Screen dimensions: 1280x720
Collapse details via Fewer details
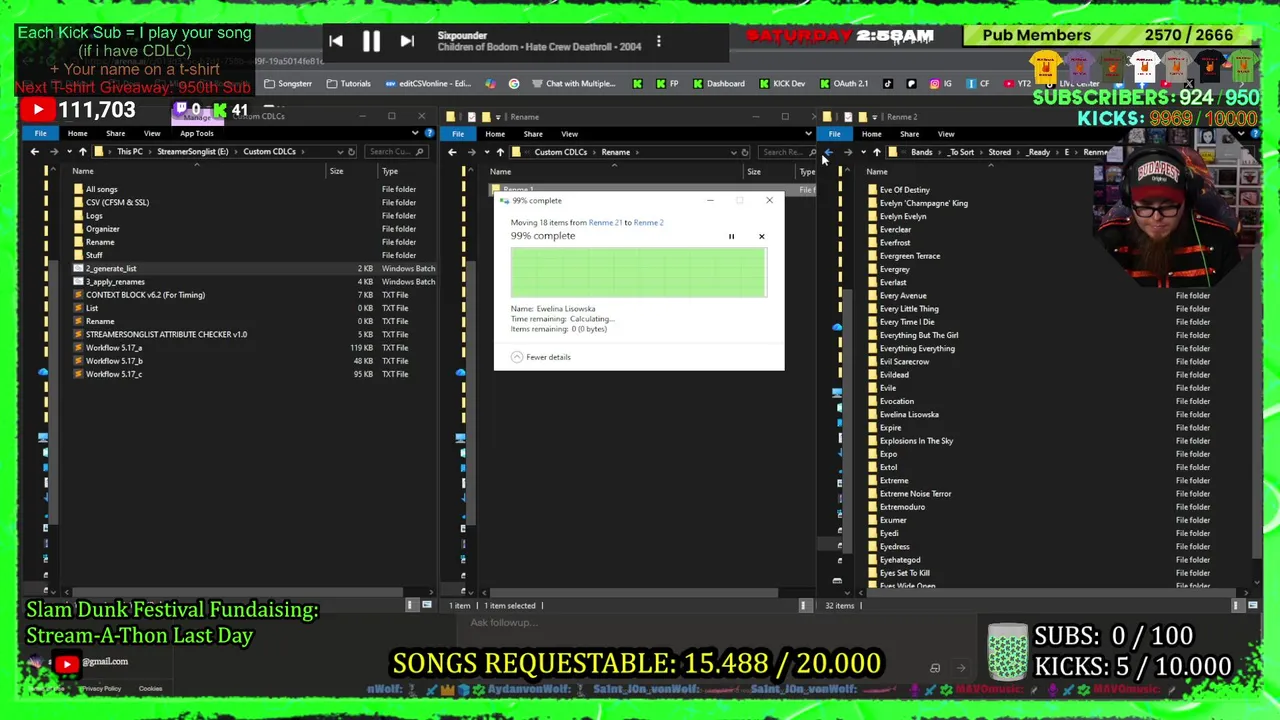point(541,357)
